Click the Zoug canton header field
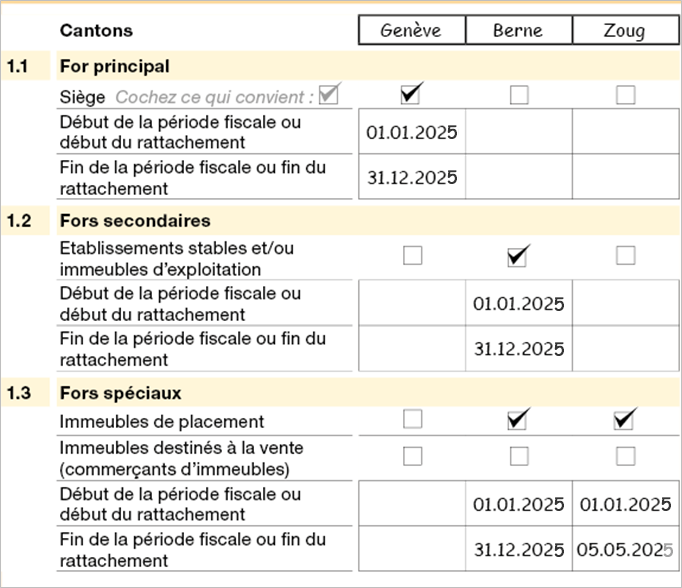The height and width of the screenshot is (588, 682). [x=625, y=30]
